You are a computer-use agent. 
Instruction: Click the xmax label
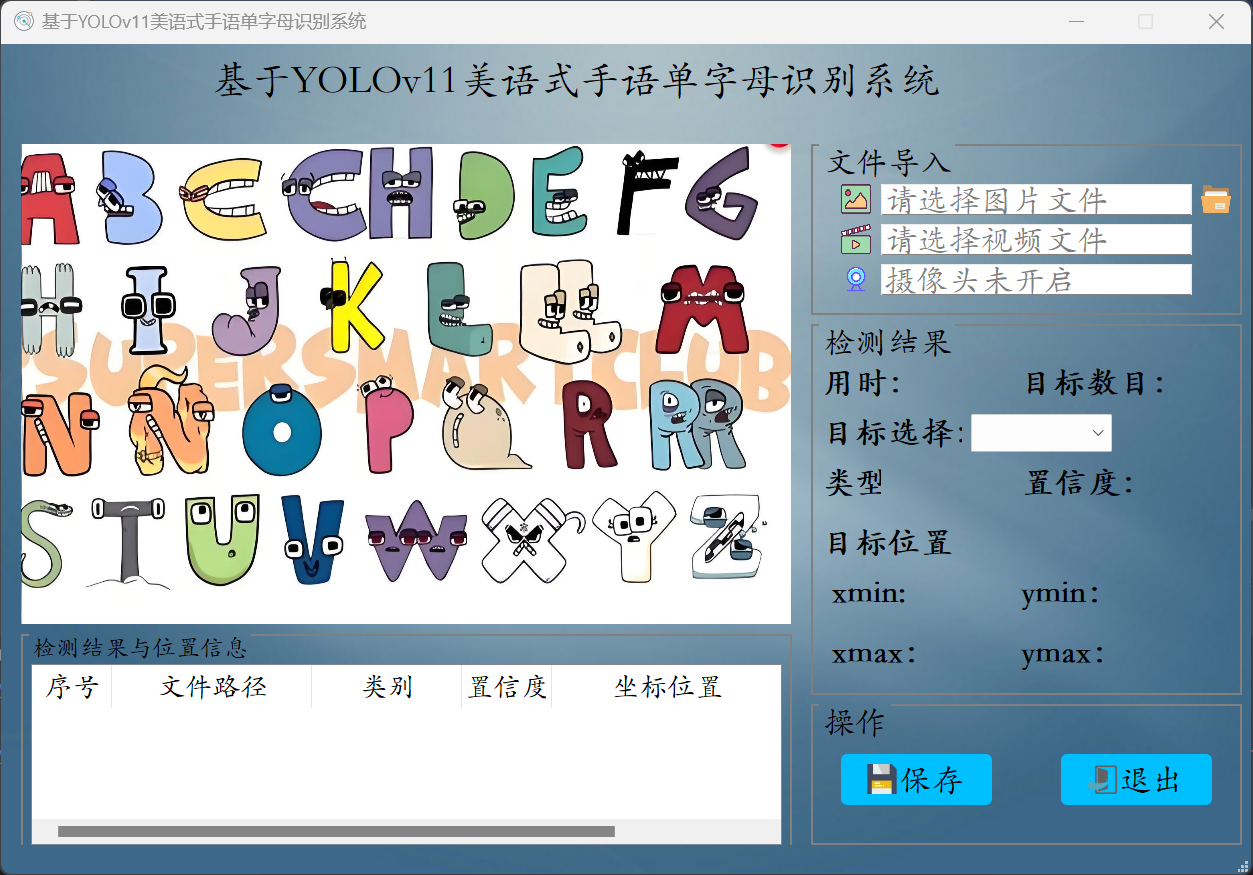874,655
